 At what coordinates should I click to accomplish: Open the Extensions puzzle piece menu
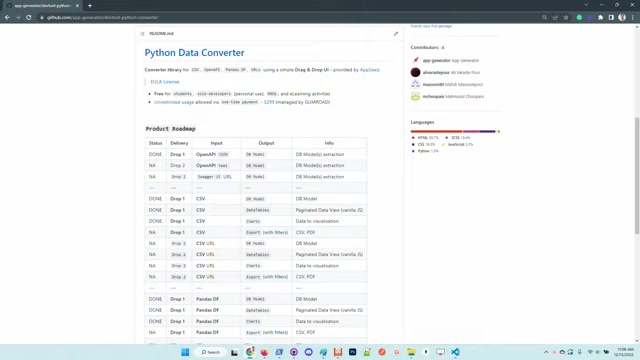[600, 18]
